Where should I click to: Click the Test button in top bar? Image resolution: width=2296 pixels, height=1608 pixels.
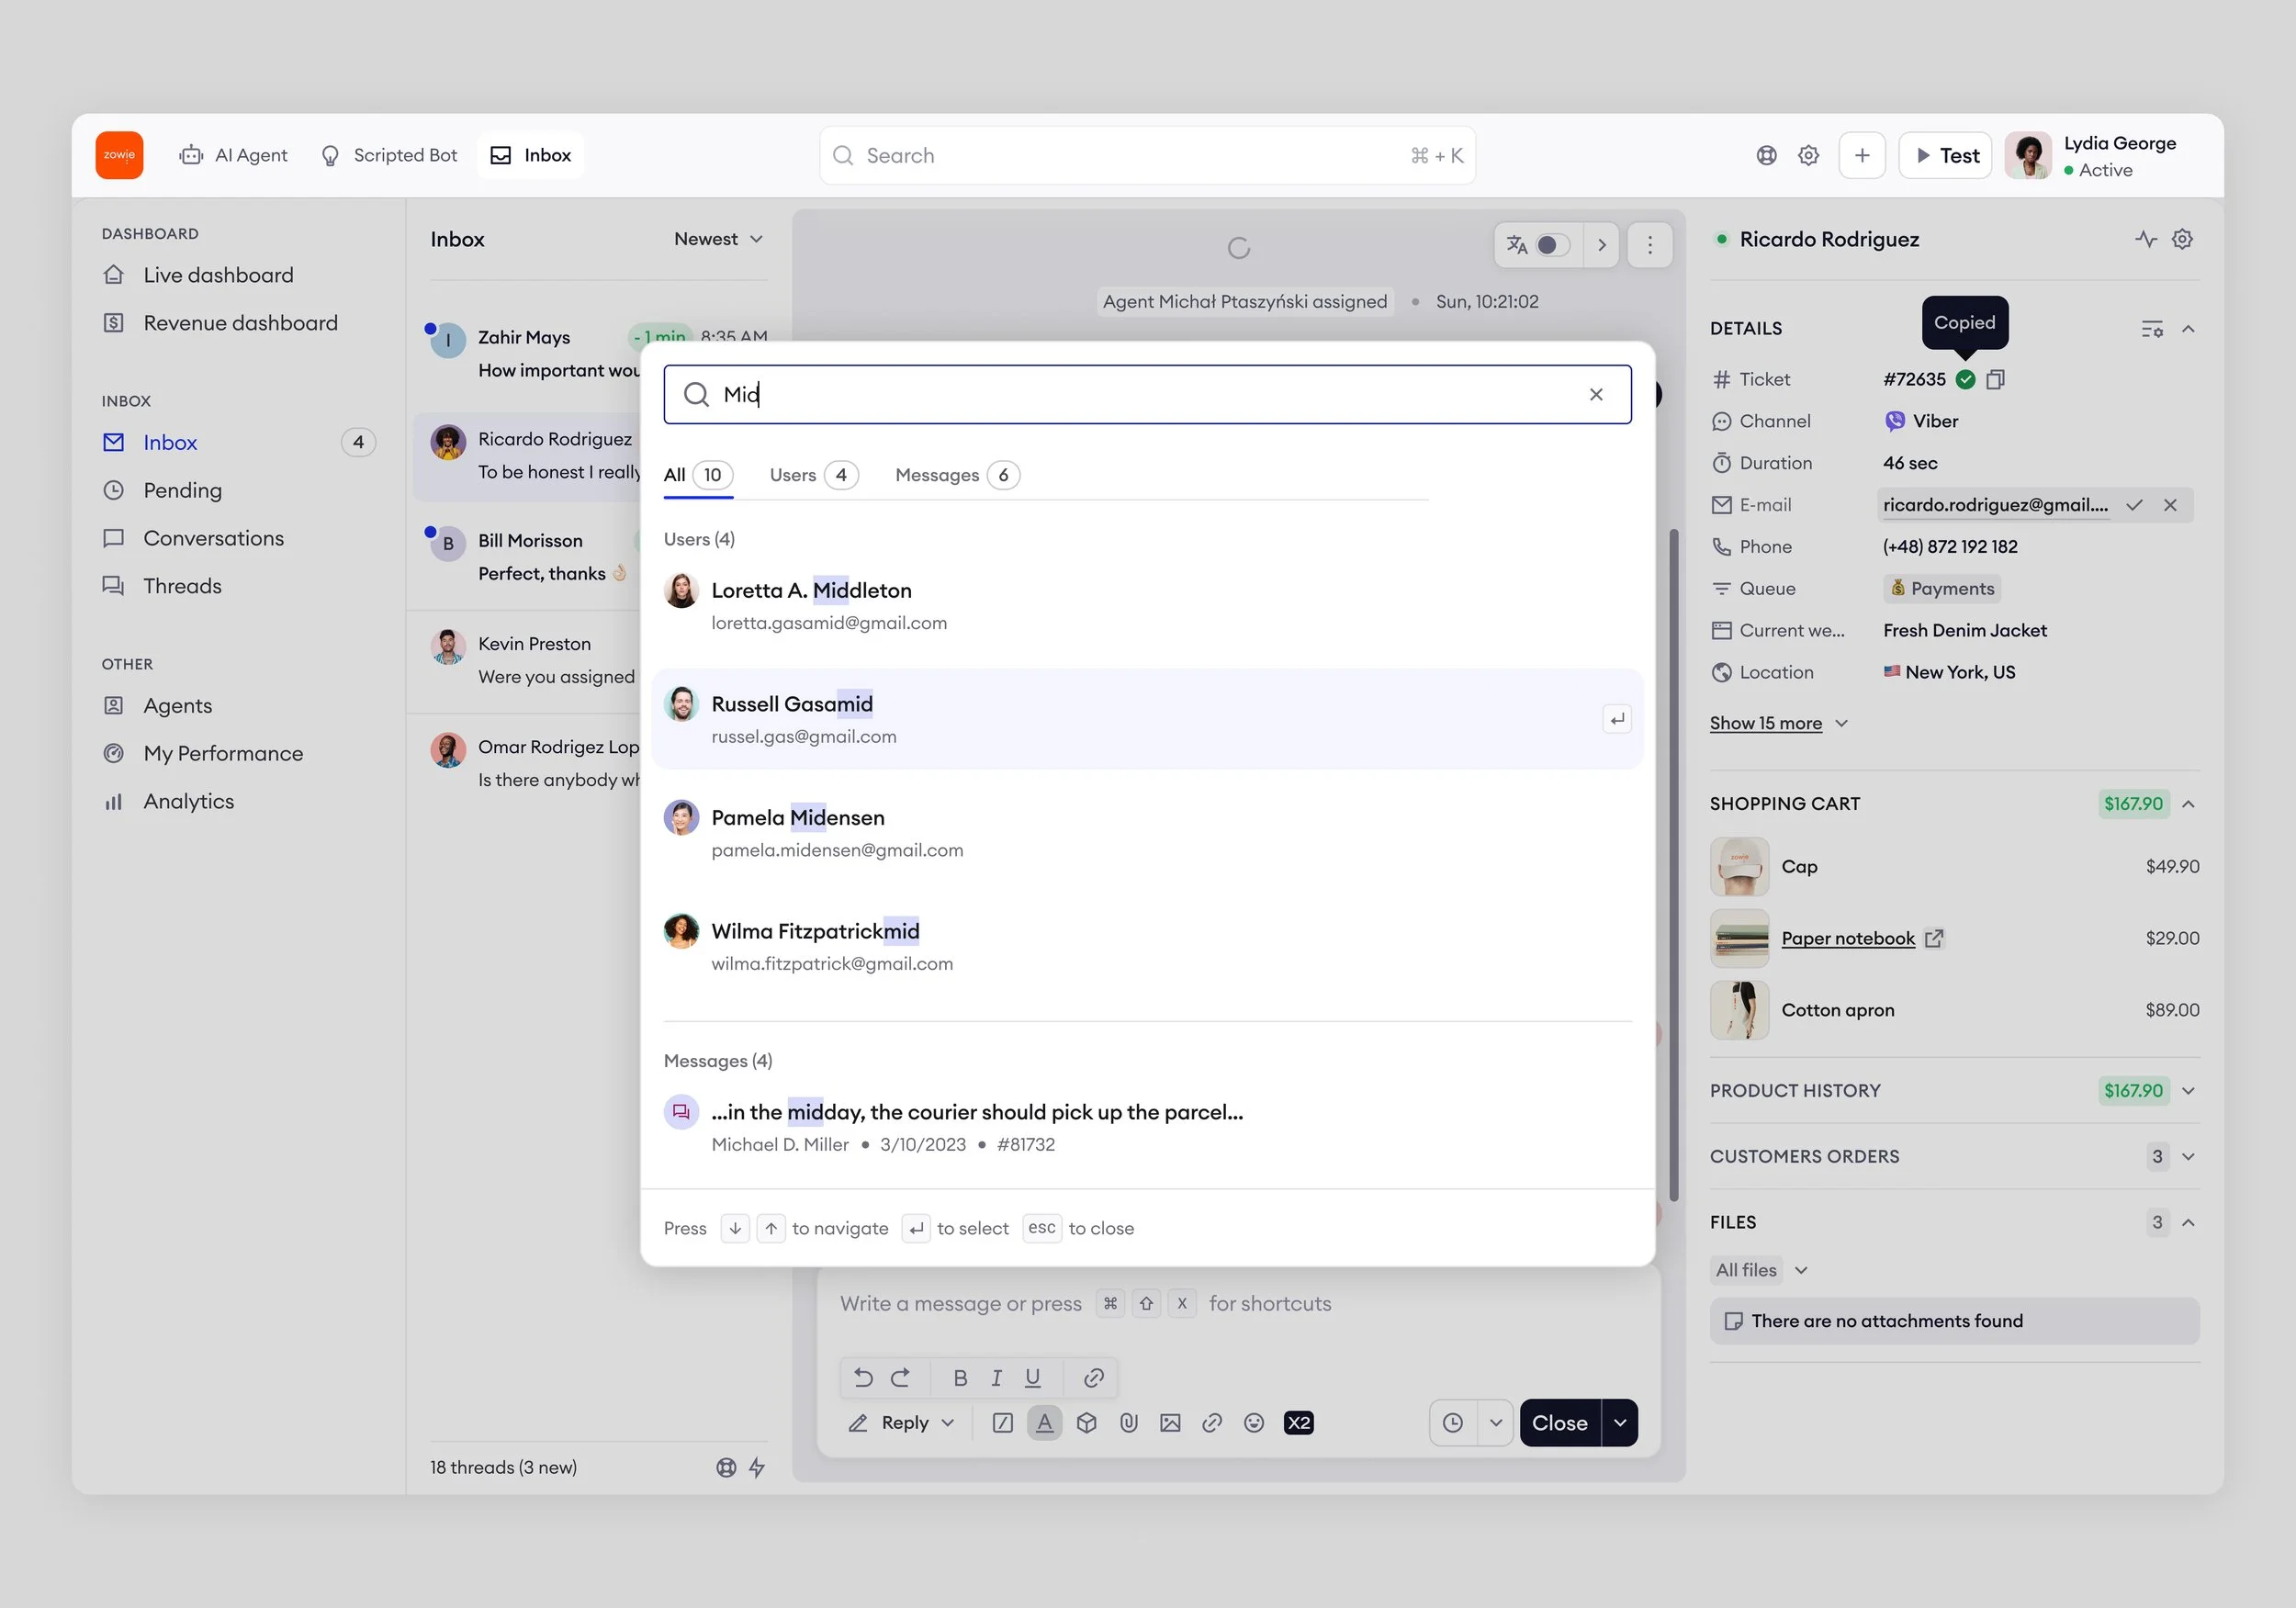[1946, 155]
